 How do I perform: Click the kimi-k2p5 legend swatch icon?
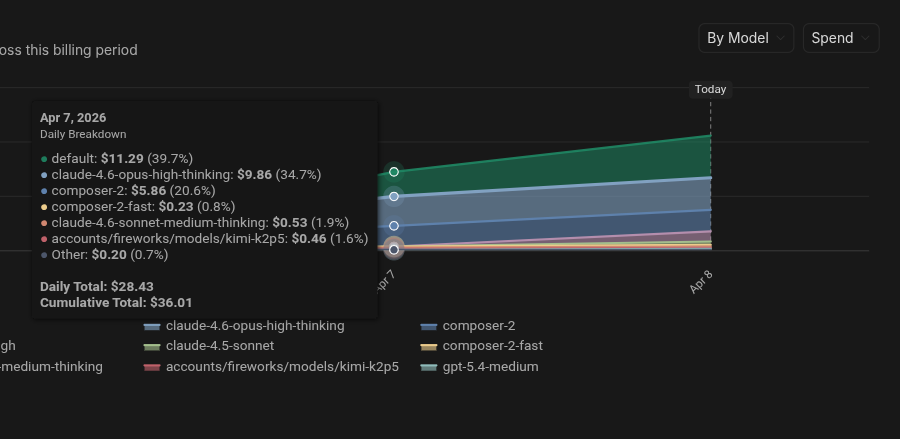[152, 367]
